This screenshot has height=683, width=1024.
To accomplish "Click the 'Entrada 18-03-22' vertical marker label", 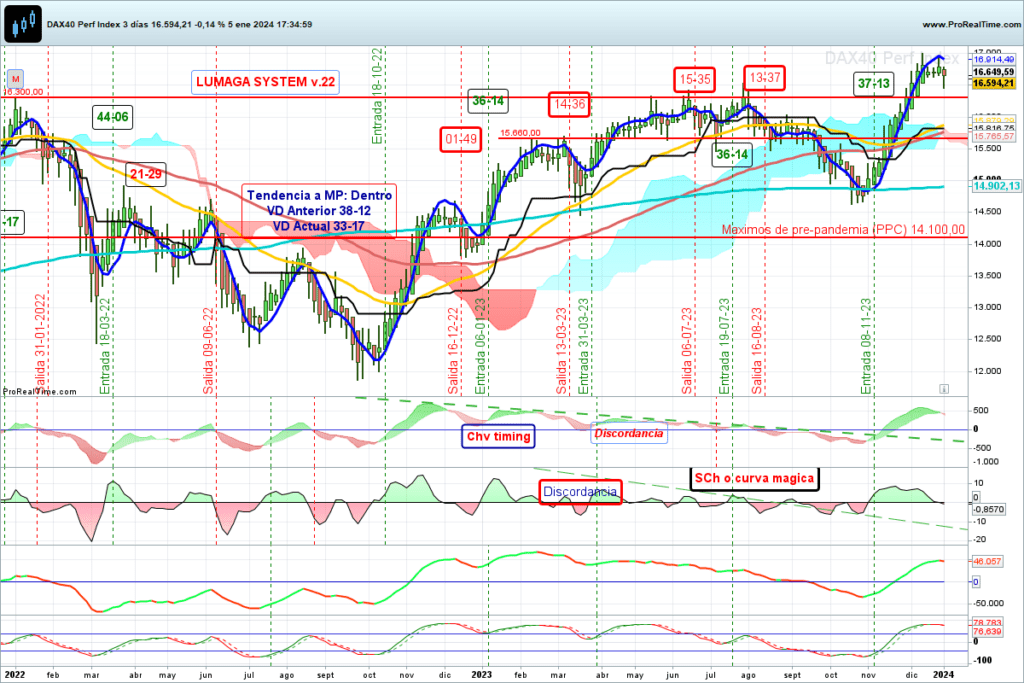I will point(104,346).
